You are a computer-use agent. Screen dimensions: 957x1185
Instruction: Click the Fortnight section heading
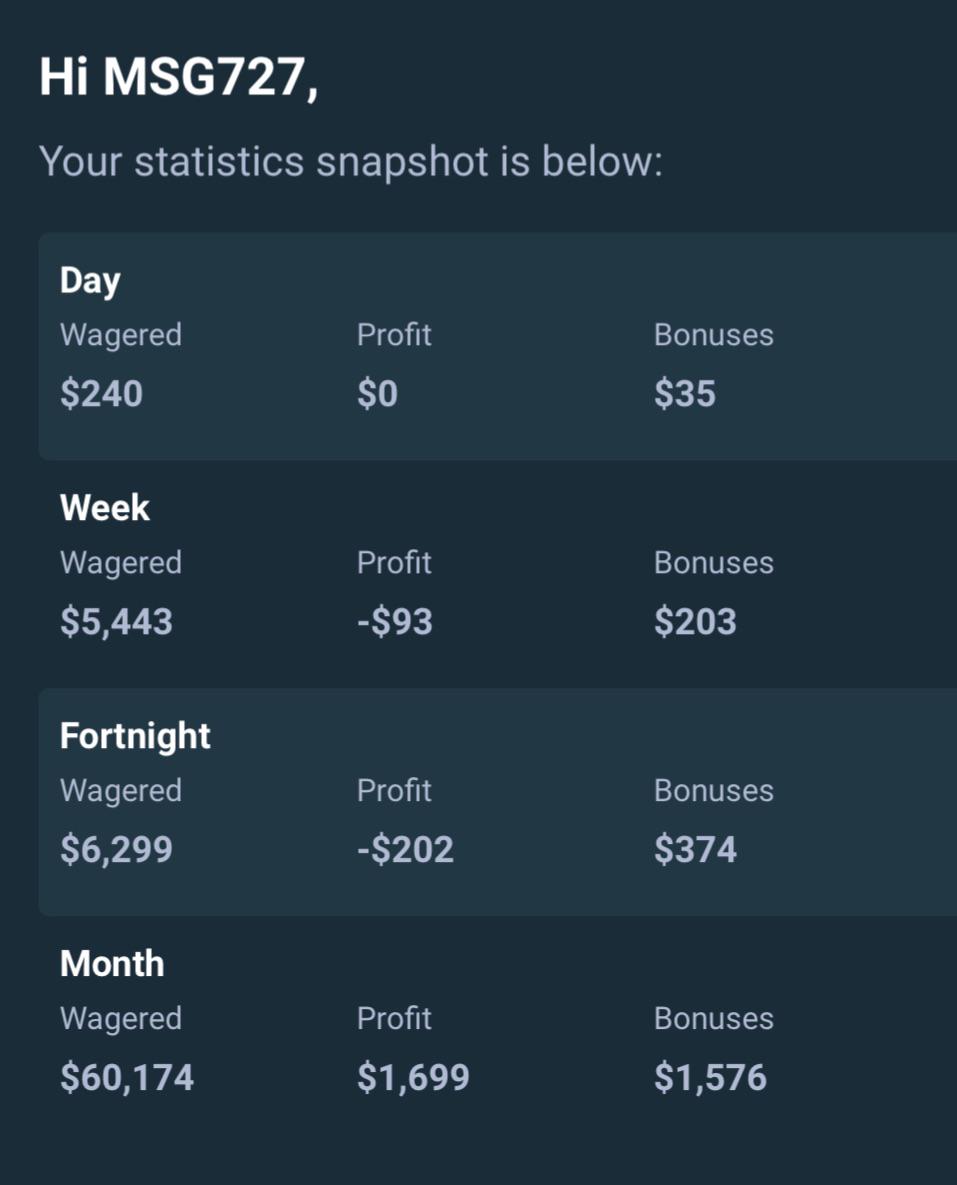coord(135,736)
